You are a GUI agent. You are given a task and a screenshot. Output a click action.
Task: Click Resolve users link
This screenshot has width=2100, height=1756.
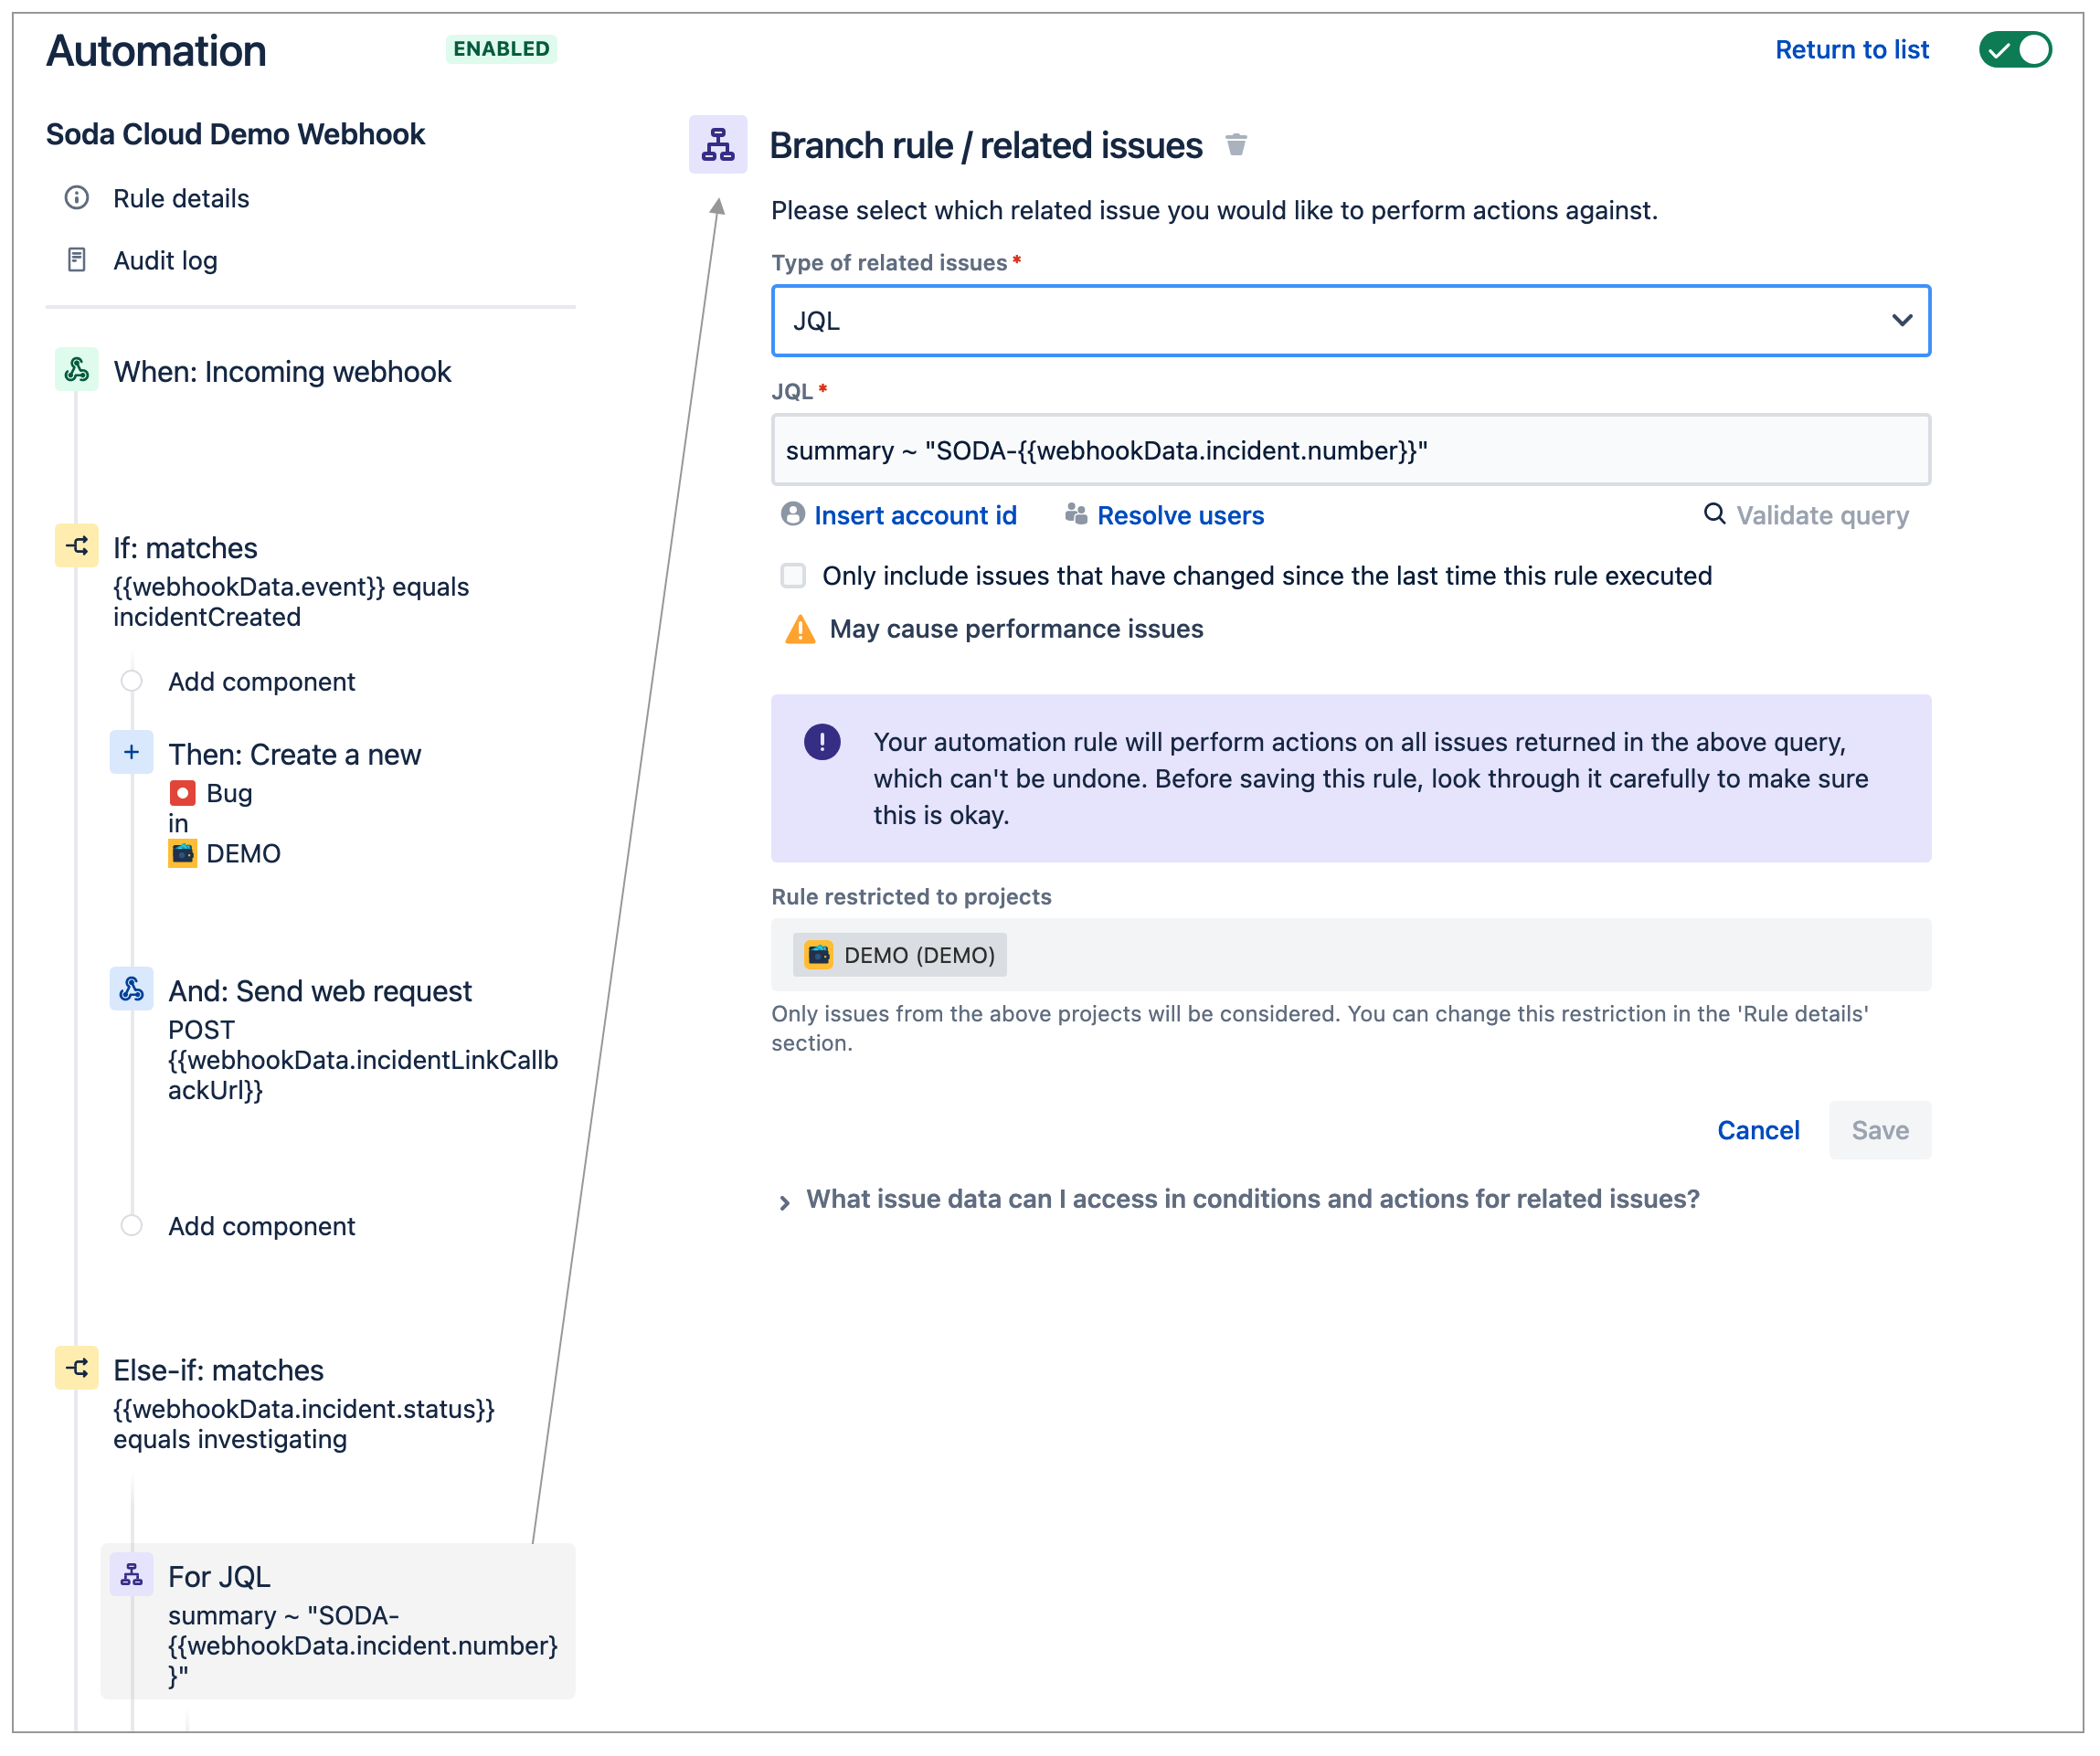coord(1180,515)
